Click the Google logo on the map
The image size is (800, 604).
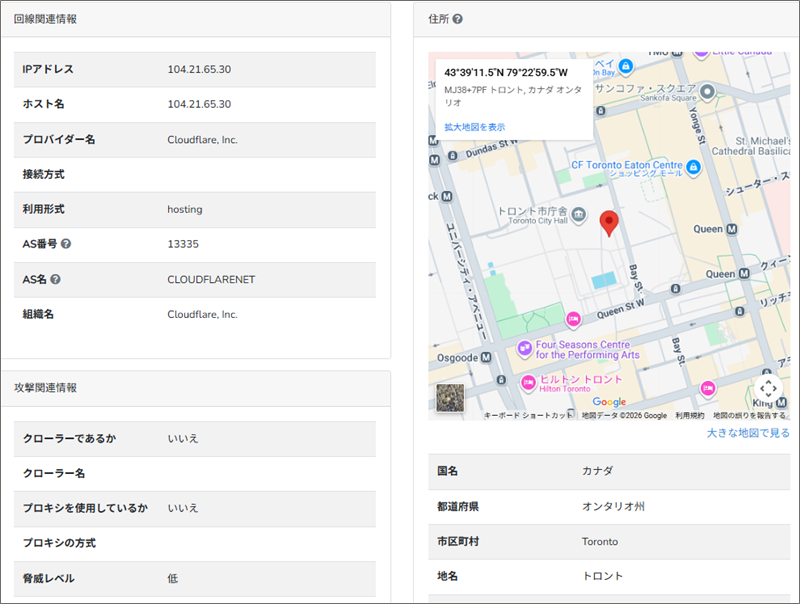(608, 402)
